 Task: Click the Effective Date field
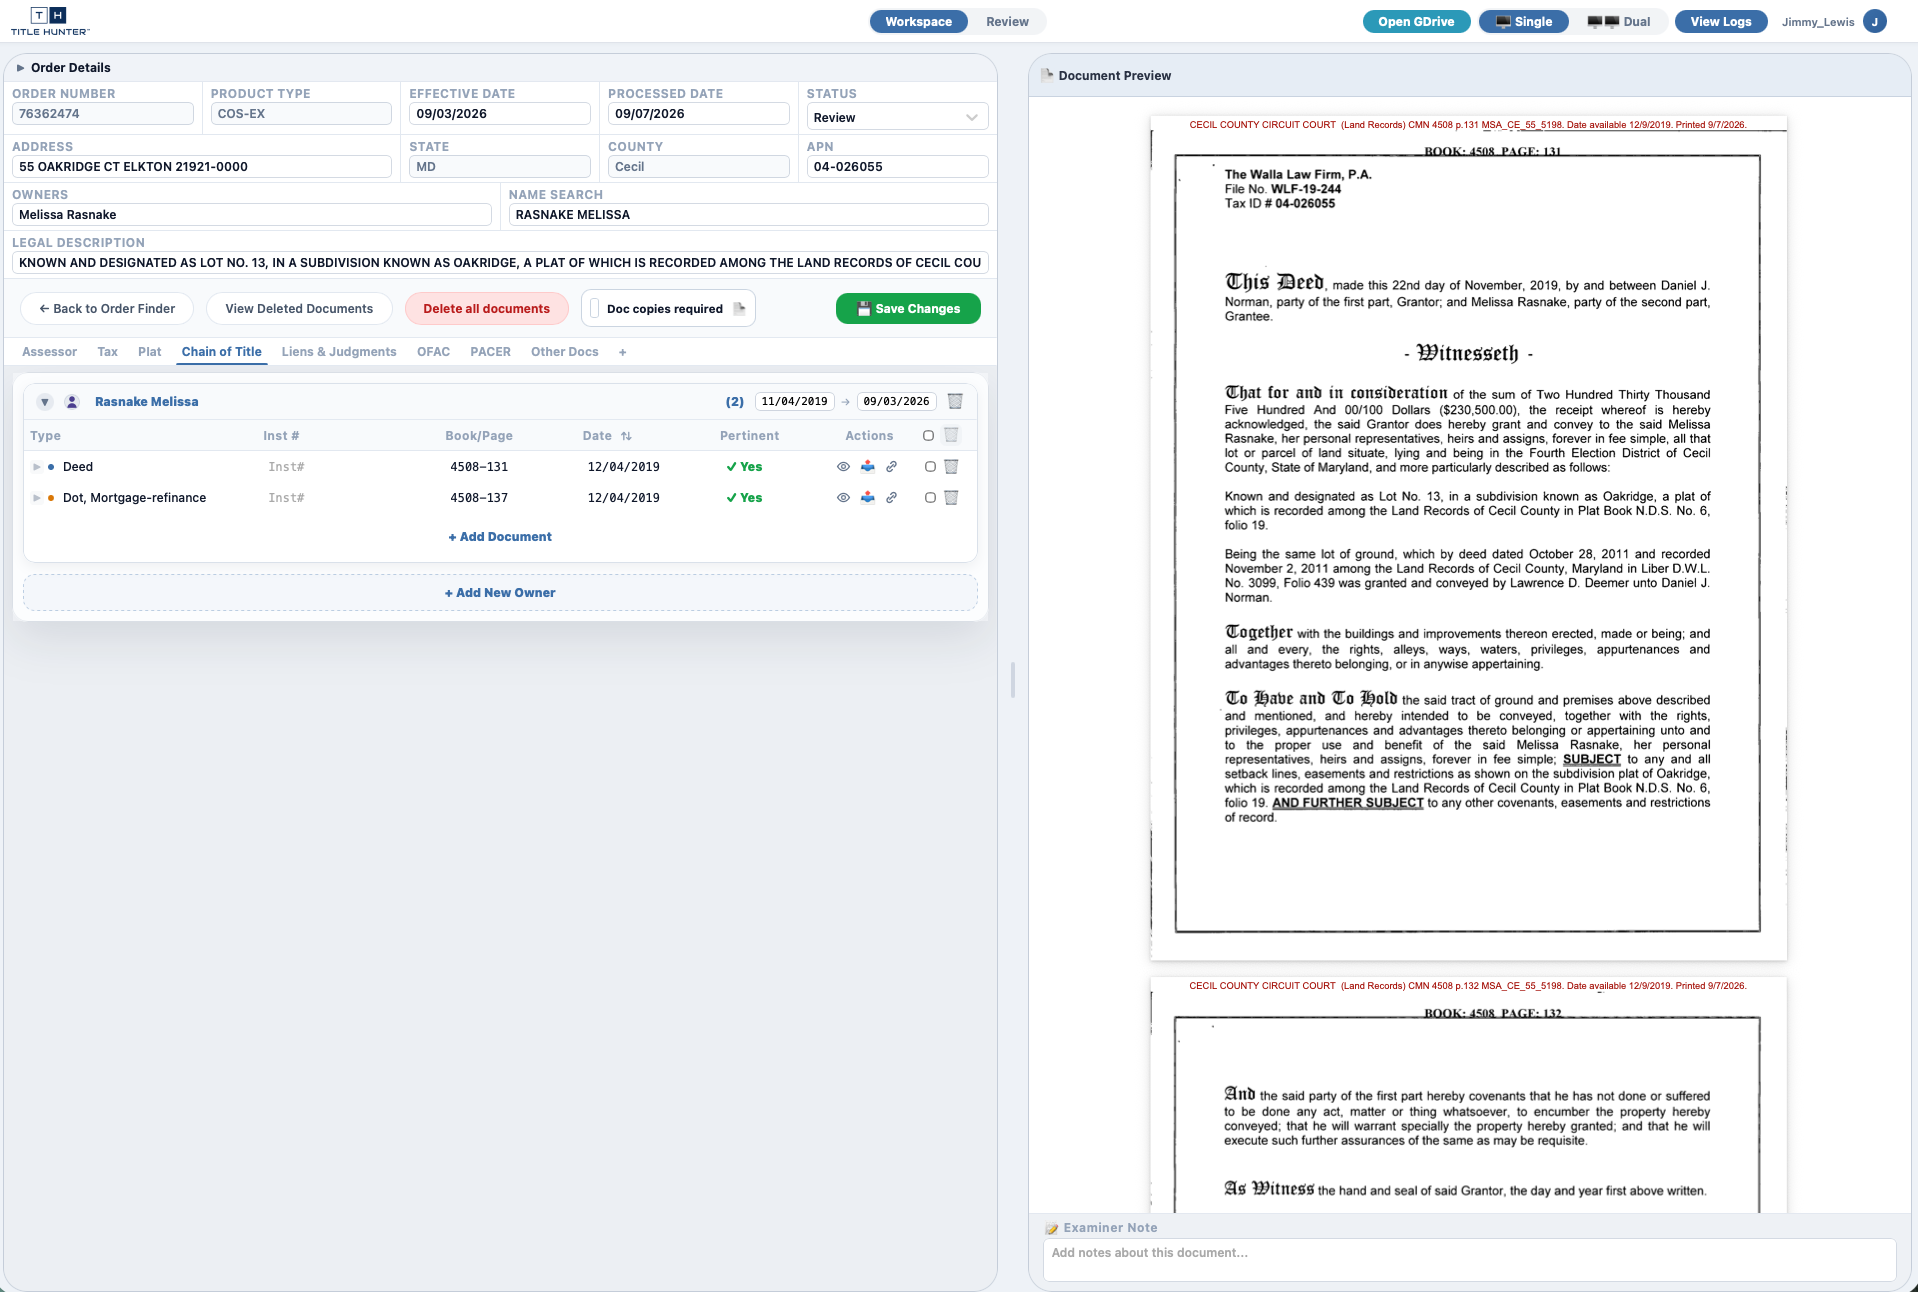(x=499, y=114)
